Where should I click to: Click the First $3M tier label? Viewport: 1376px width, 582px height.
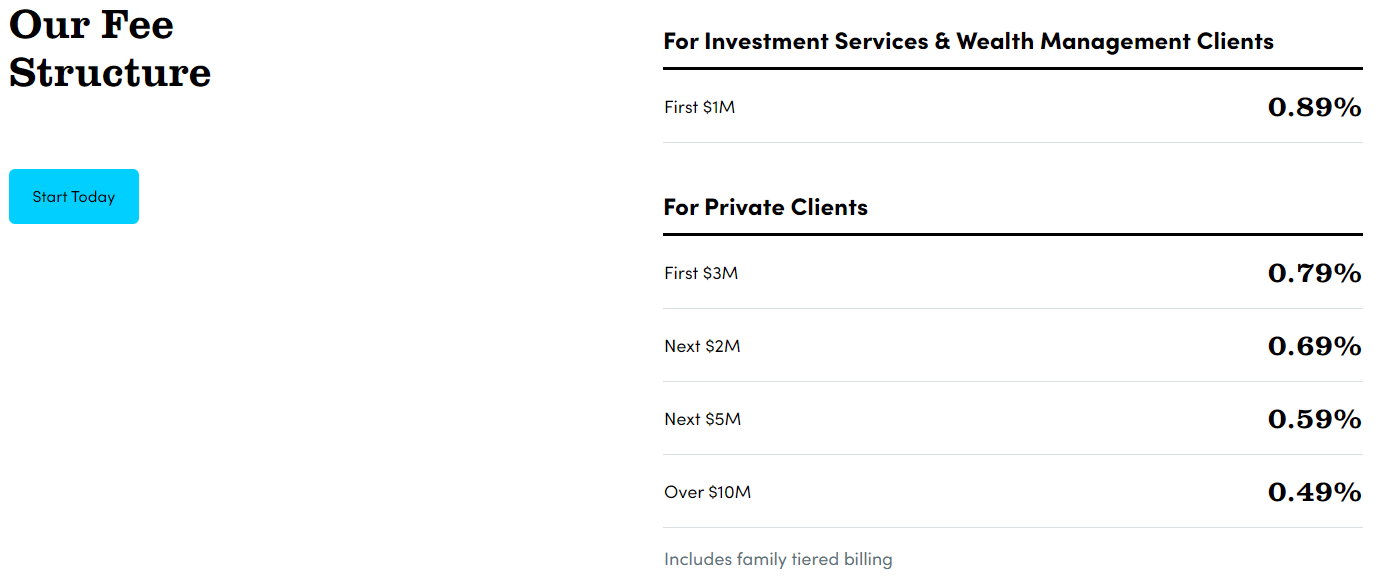[701, 273]
